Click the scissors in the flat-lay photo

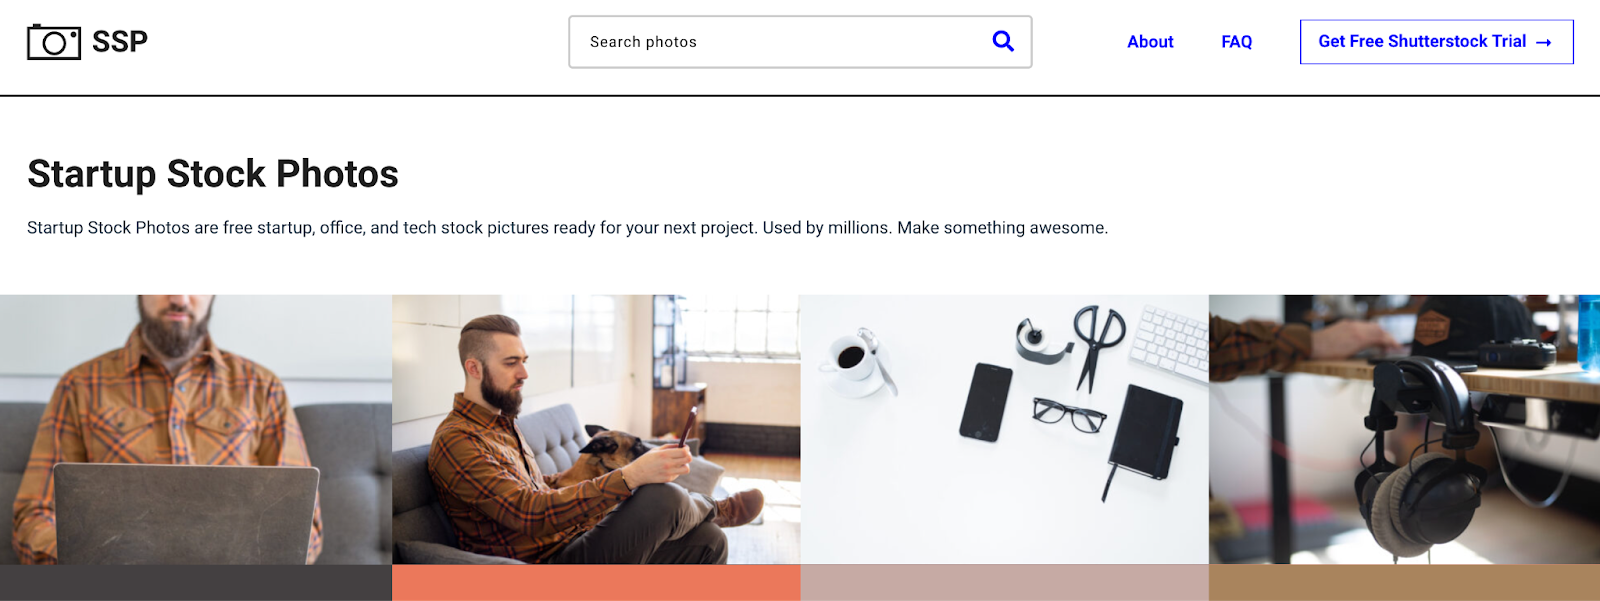(x=1098, y=340)
